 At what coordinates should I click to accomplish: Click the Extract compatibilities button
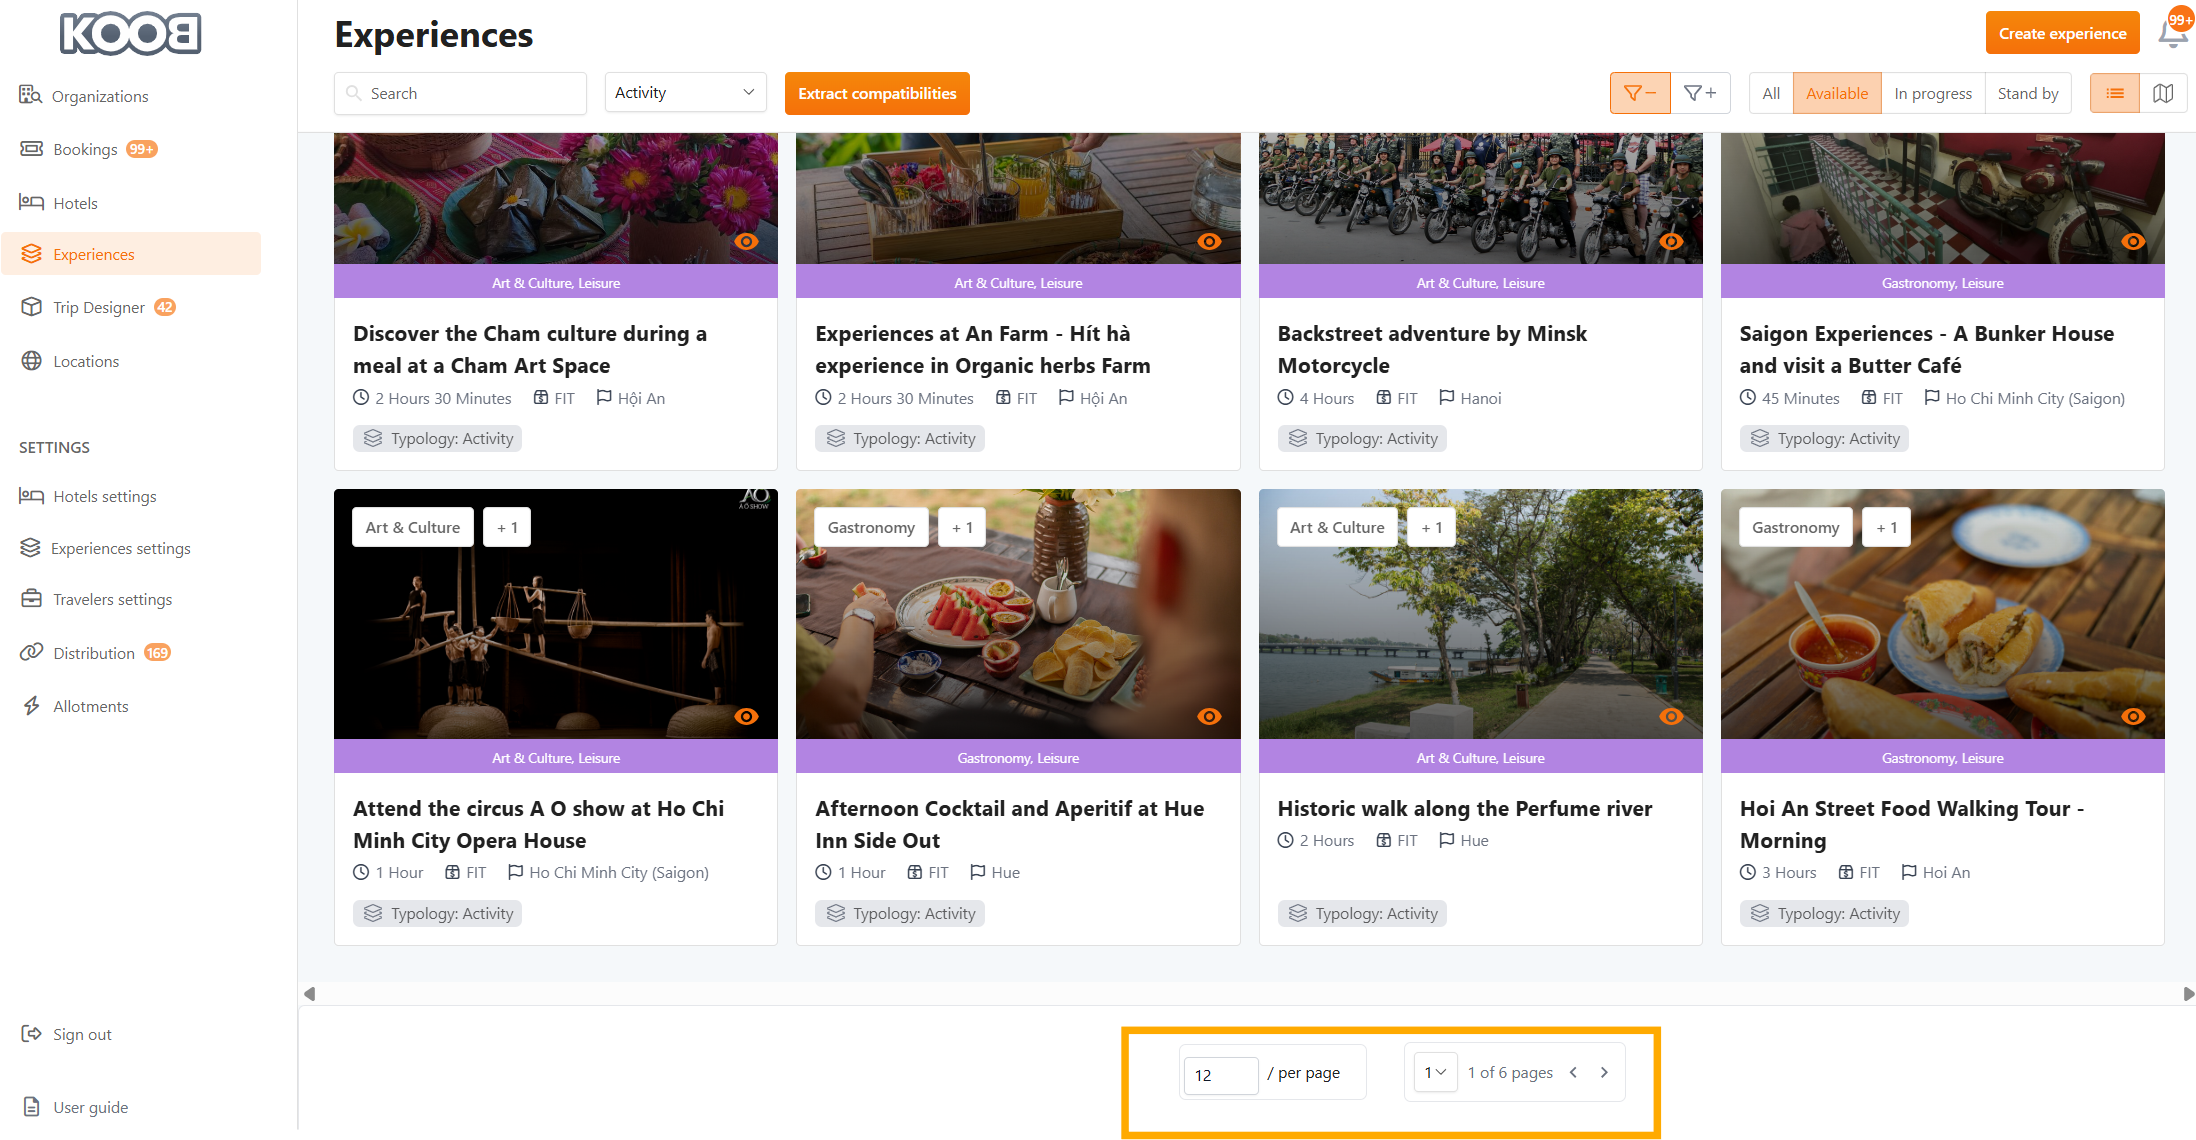[x=877, y=93]
